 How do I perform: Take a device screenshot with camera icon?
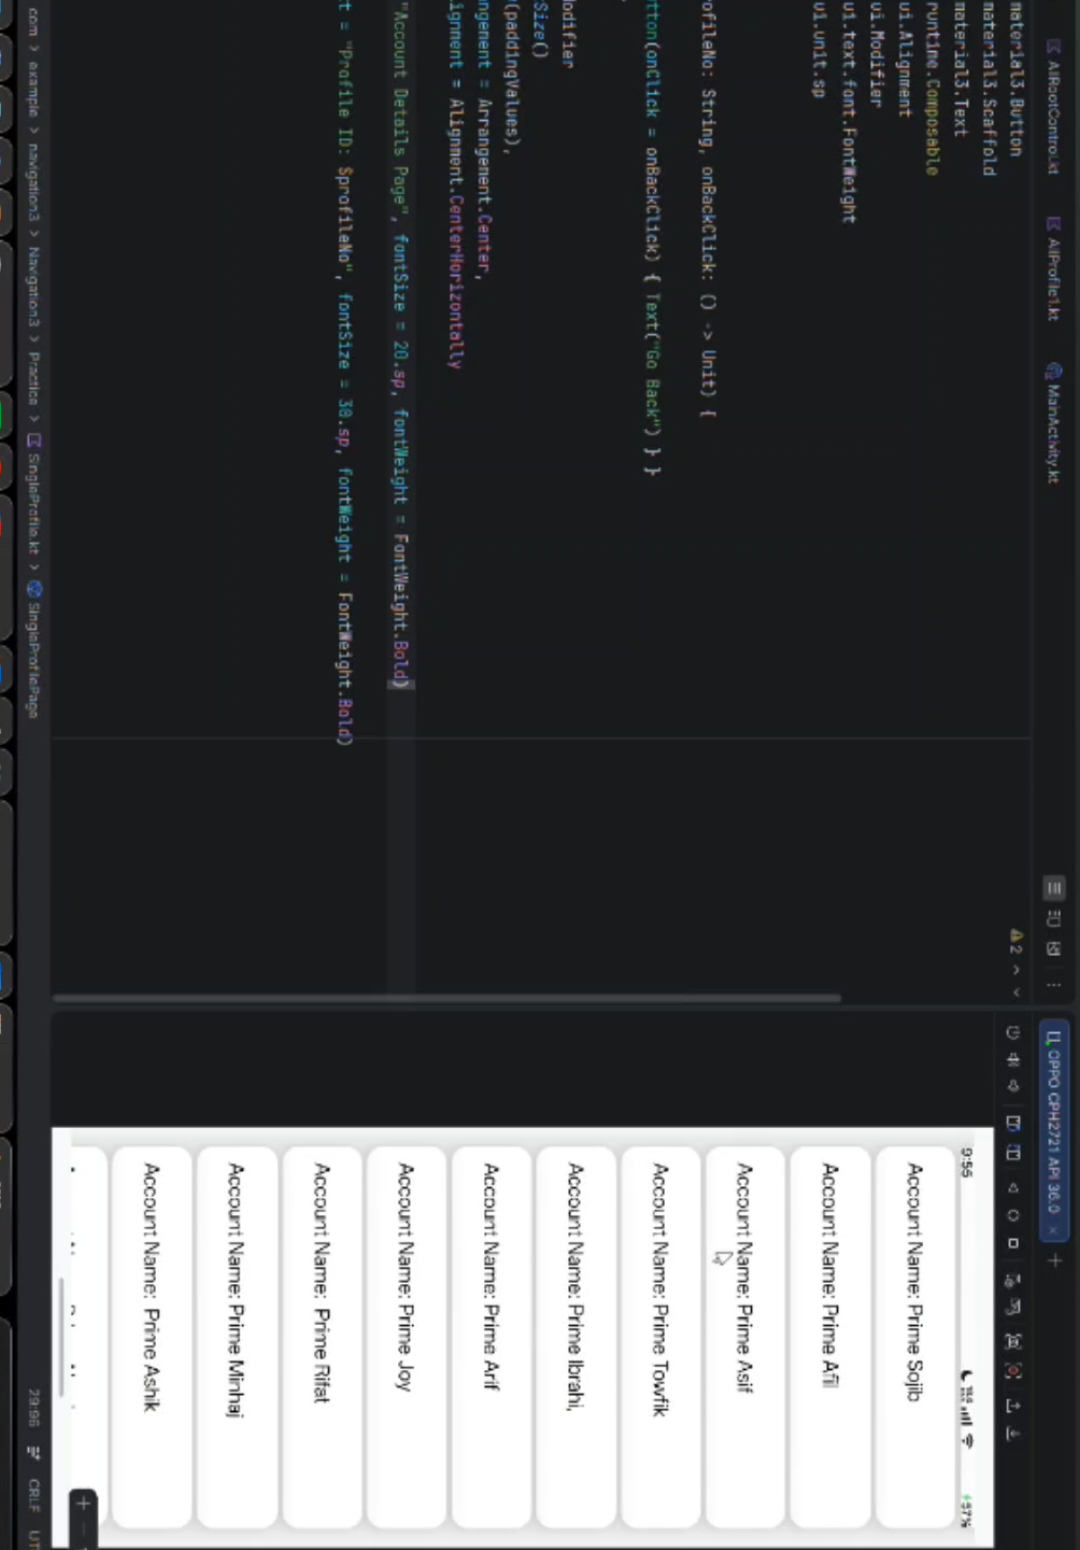[1013, 1340]
